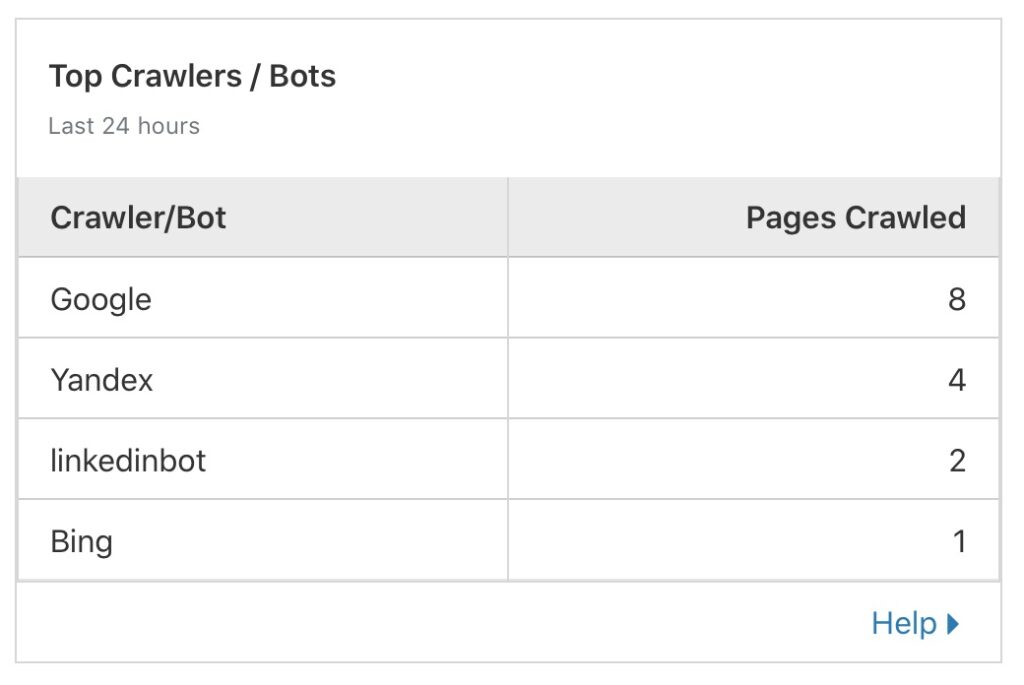Click Google's pages crawled count of 8
The image size is (1024, 685).
coord(957,299)
